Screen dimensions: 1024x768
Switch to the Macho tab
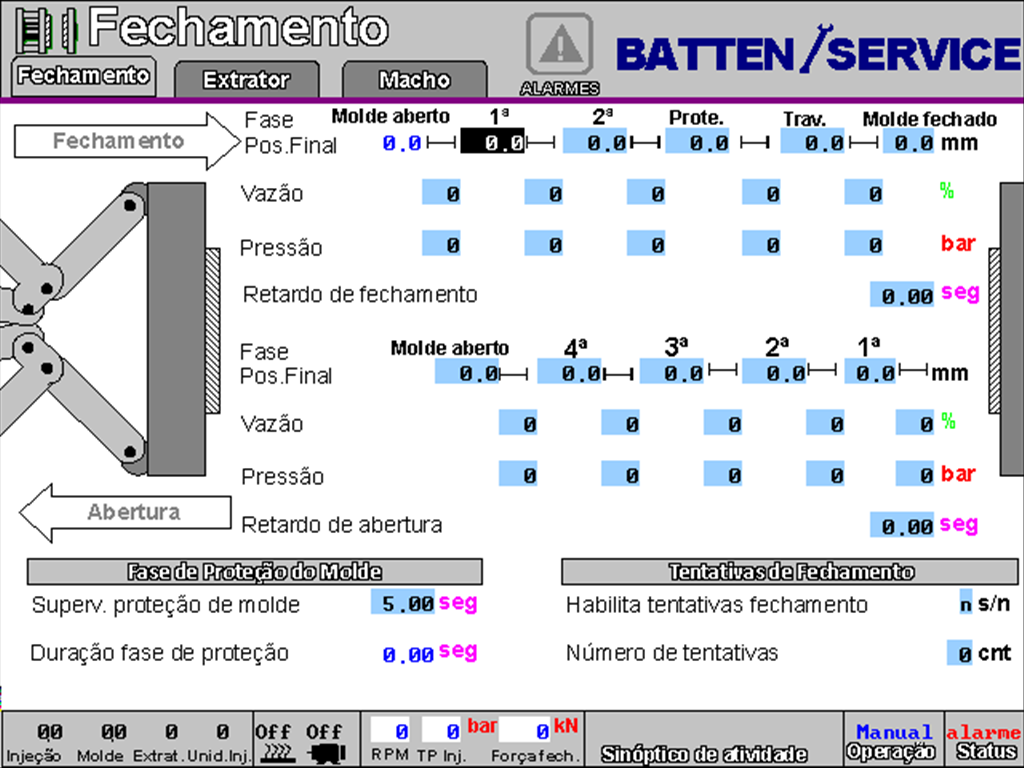[414, 80]
